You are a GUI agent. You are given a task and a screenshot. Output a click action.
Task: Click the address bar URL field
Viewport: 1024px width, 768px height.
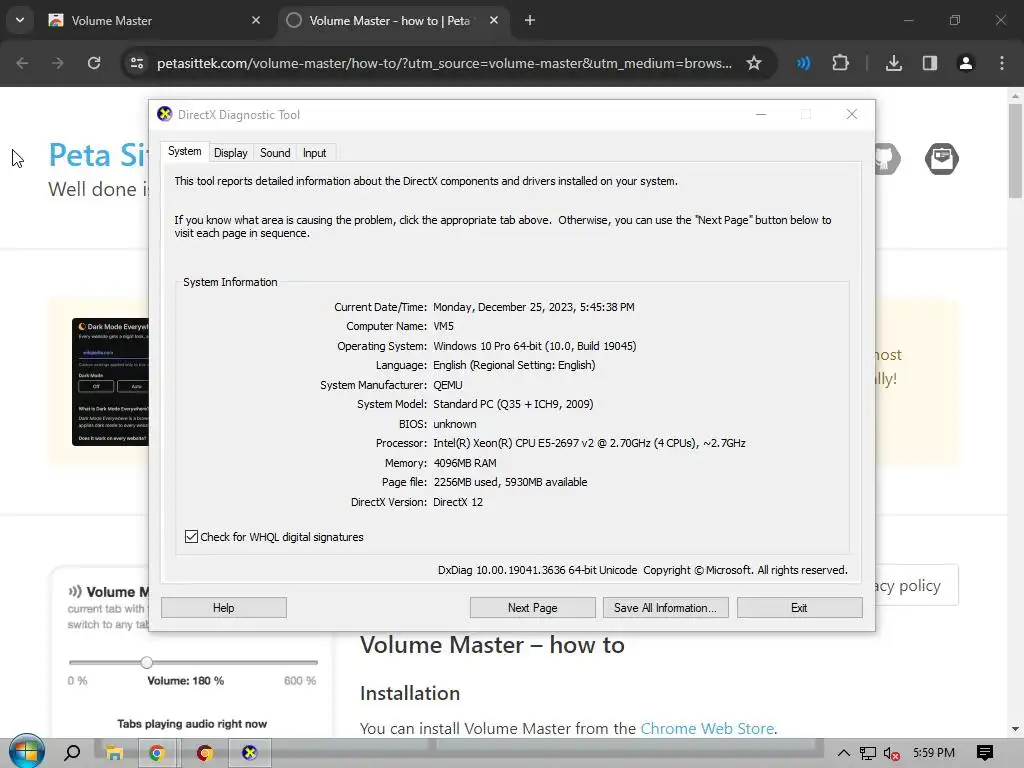coord(444,63)
